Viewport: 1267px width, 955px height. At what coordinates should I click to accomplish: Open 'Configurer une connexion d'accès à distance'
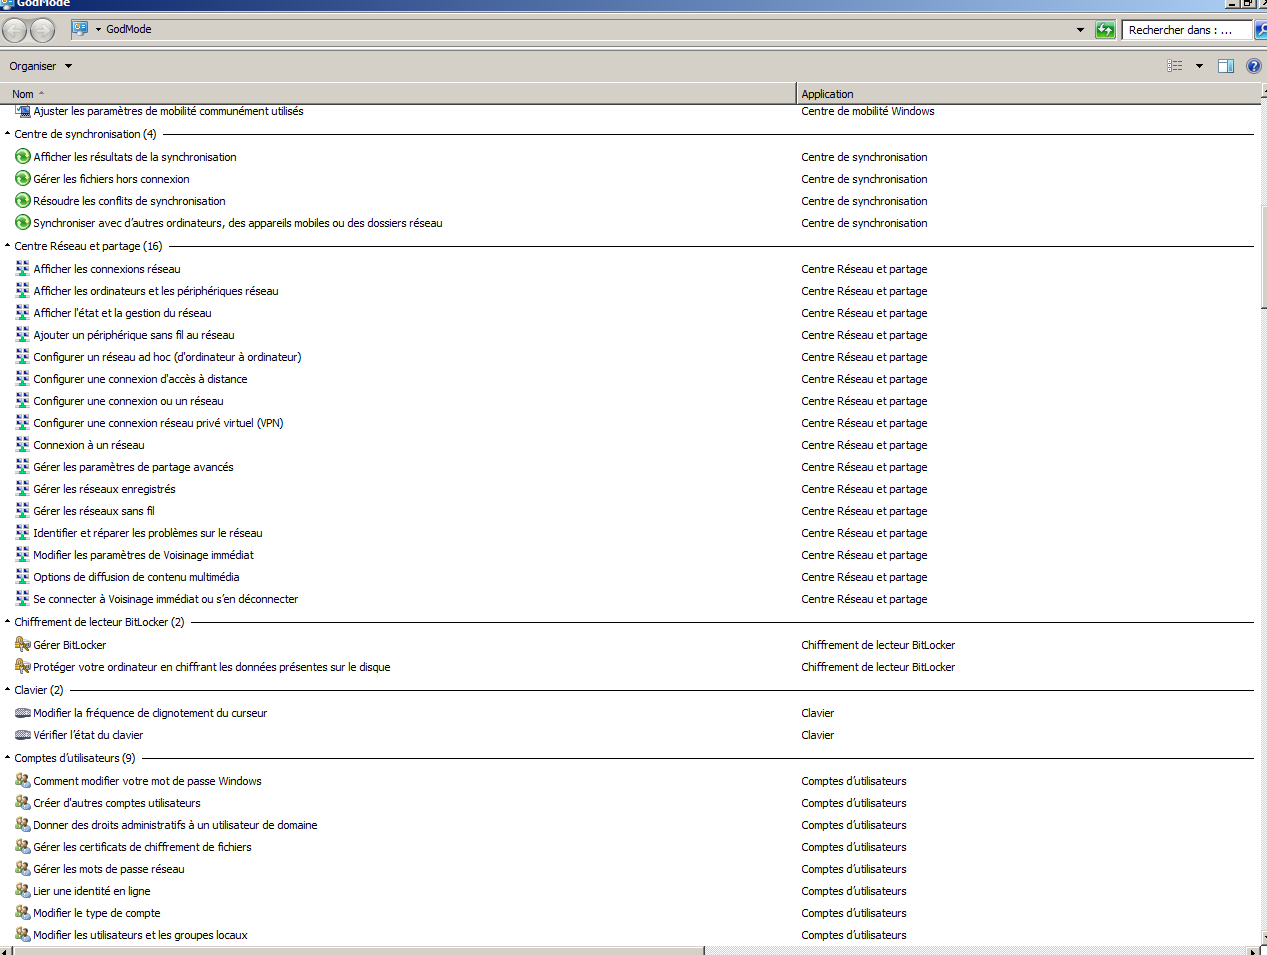pyautogui.click(x=140, y=379)
